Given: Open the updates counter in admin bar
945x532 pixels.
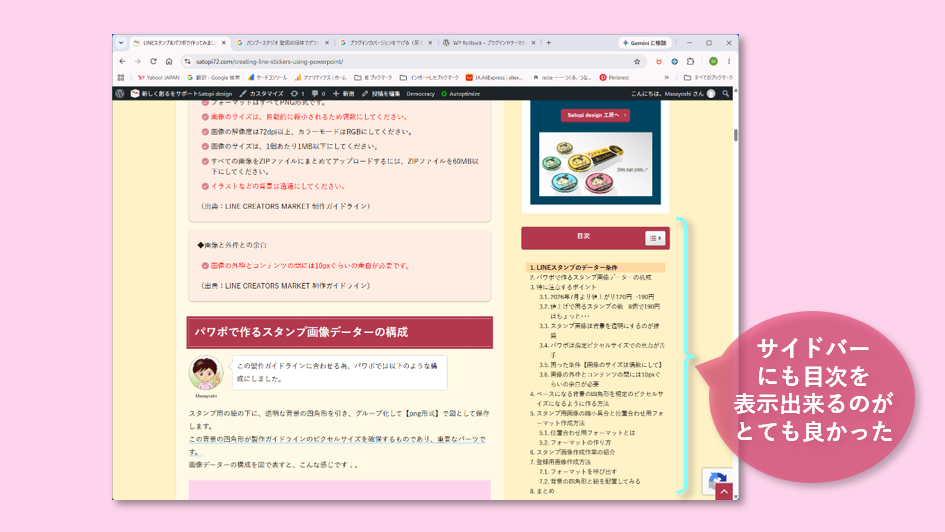Looking at the screenshot, I should click(297, 94).
